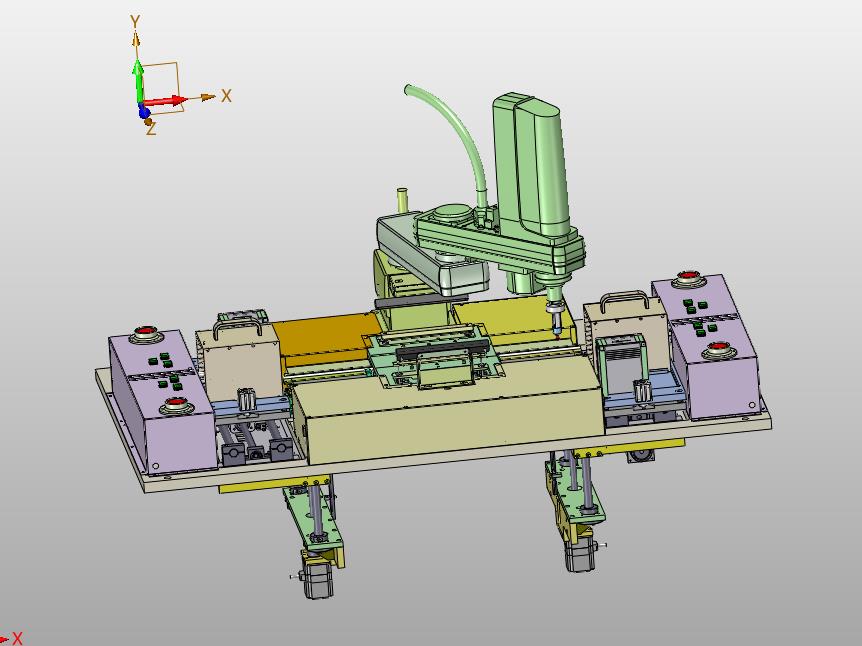Click the Z label of the triad
The width and height of the screenshot is (862, 646).
click(151, 129)
